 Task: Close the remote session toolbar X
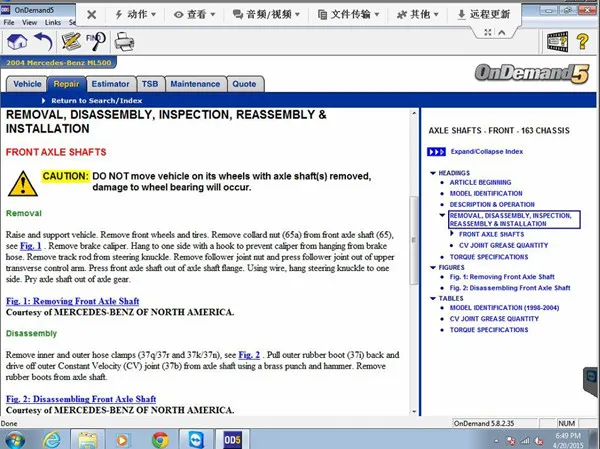point(91,15)
